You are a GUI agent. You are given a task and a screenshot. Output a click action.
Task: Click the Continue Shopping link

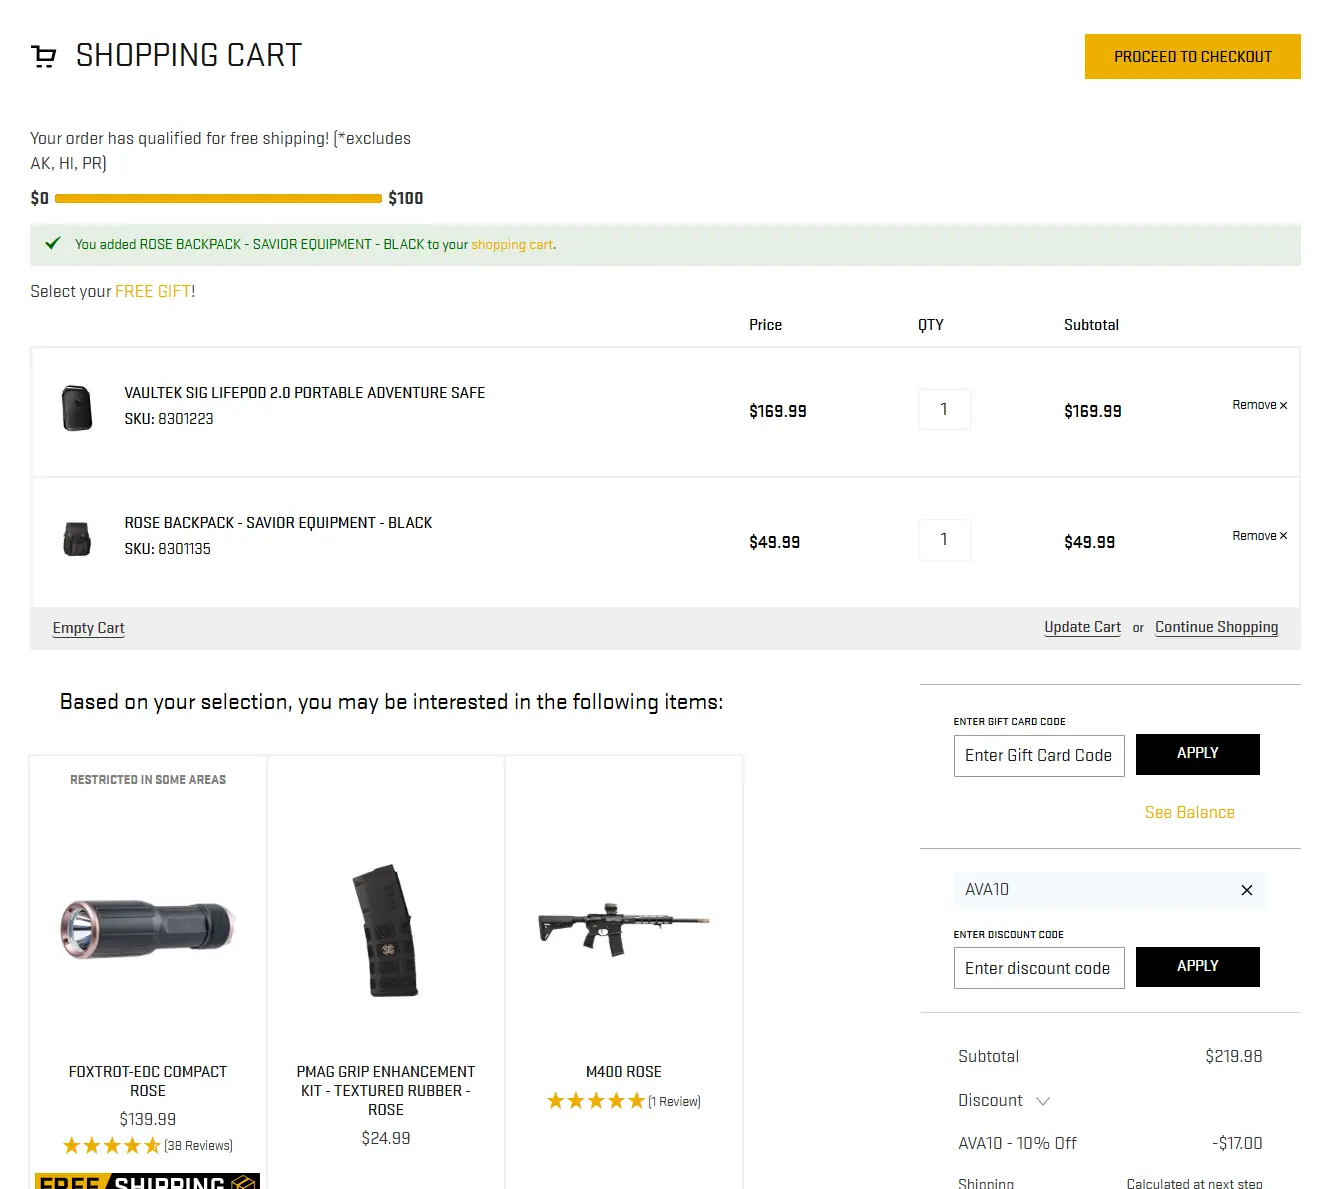click(x=1216, y=627)
